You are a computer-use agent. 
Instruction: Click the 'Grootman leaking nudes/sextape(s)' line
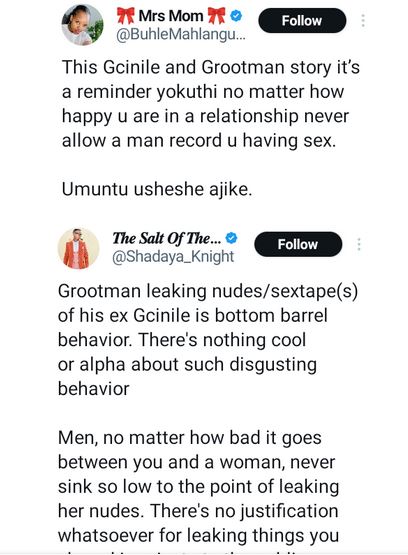208,291
